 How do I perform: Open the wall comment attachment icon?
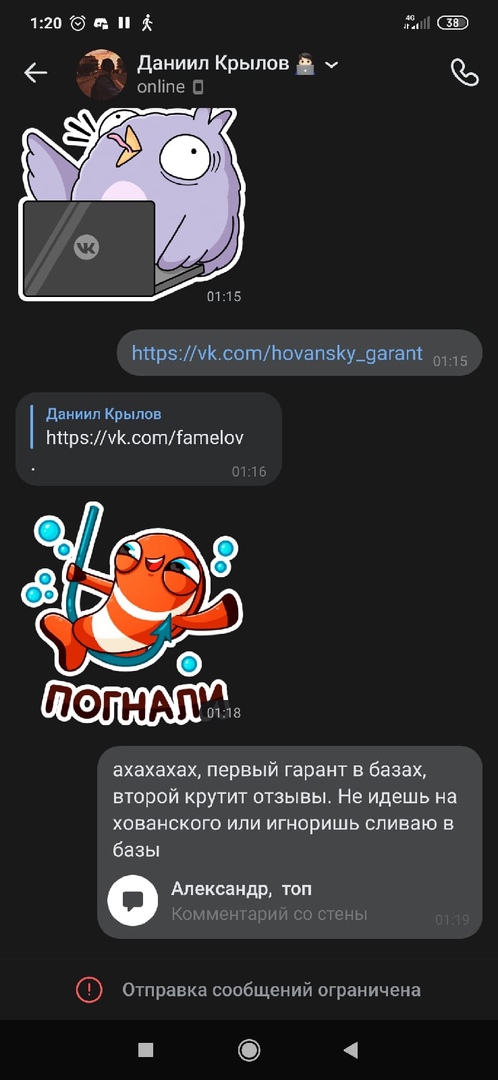coord(133,900)
